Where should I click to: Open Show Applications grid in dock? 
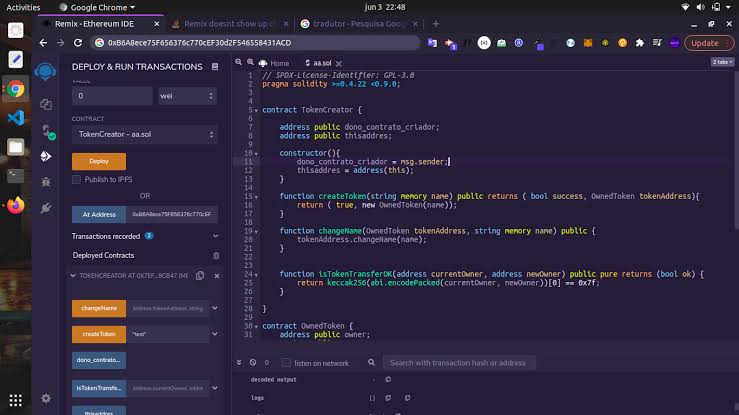[x=16, y=400]
